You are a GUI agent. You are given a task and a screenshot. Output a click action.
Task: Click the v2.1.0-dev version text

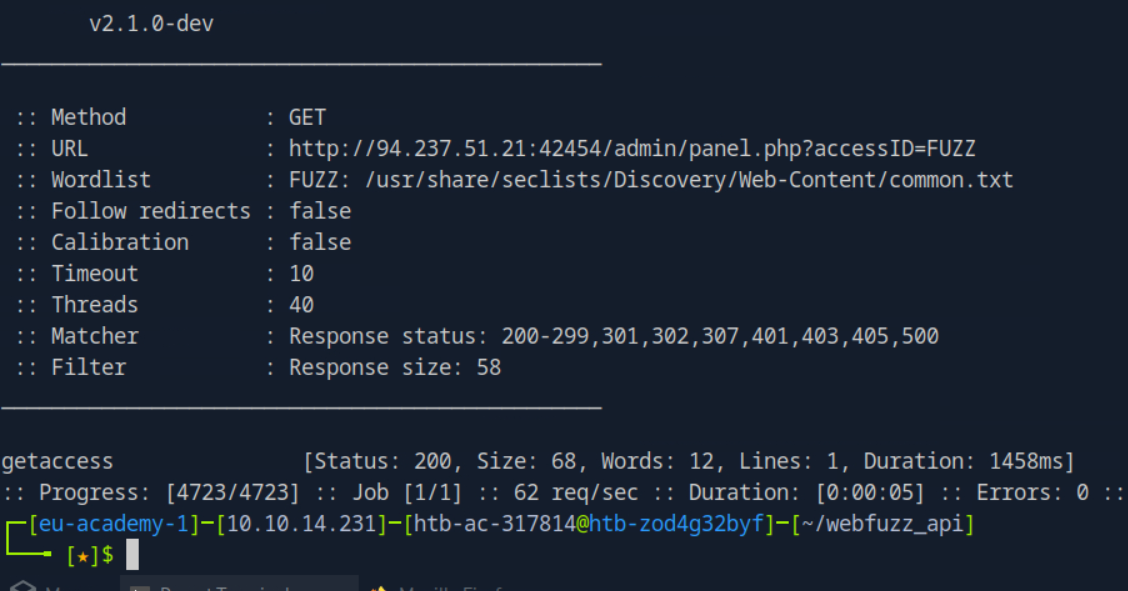click(x=151, y=24)
